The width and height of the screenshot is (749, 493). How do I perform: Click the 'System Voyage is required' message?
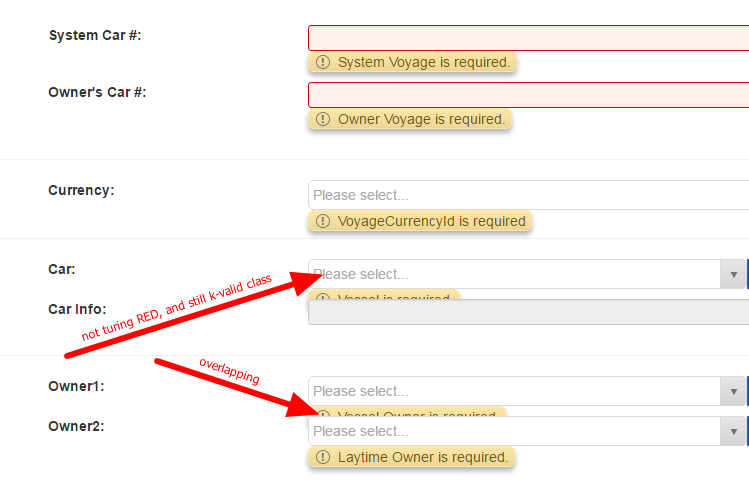click(424, 62)
